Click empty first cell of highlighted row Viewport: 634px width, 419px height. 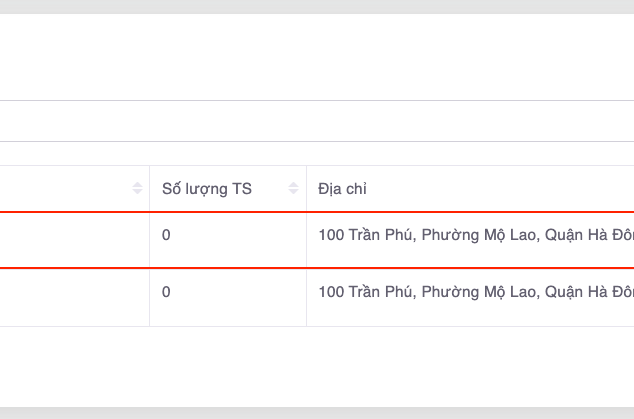(x=70, y=240)
